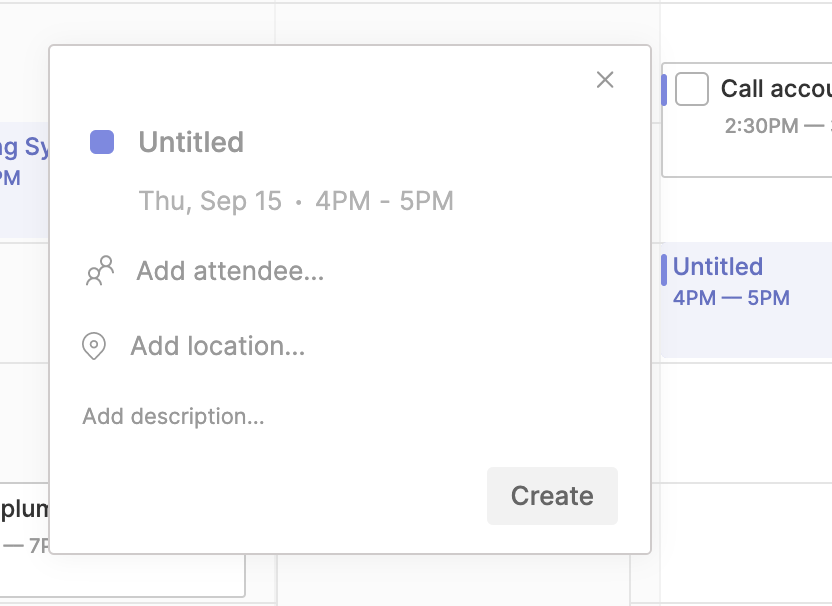
Task: Select the 5PM end time in popup
Action: (x=427, y=201)
